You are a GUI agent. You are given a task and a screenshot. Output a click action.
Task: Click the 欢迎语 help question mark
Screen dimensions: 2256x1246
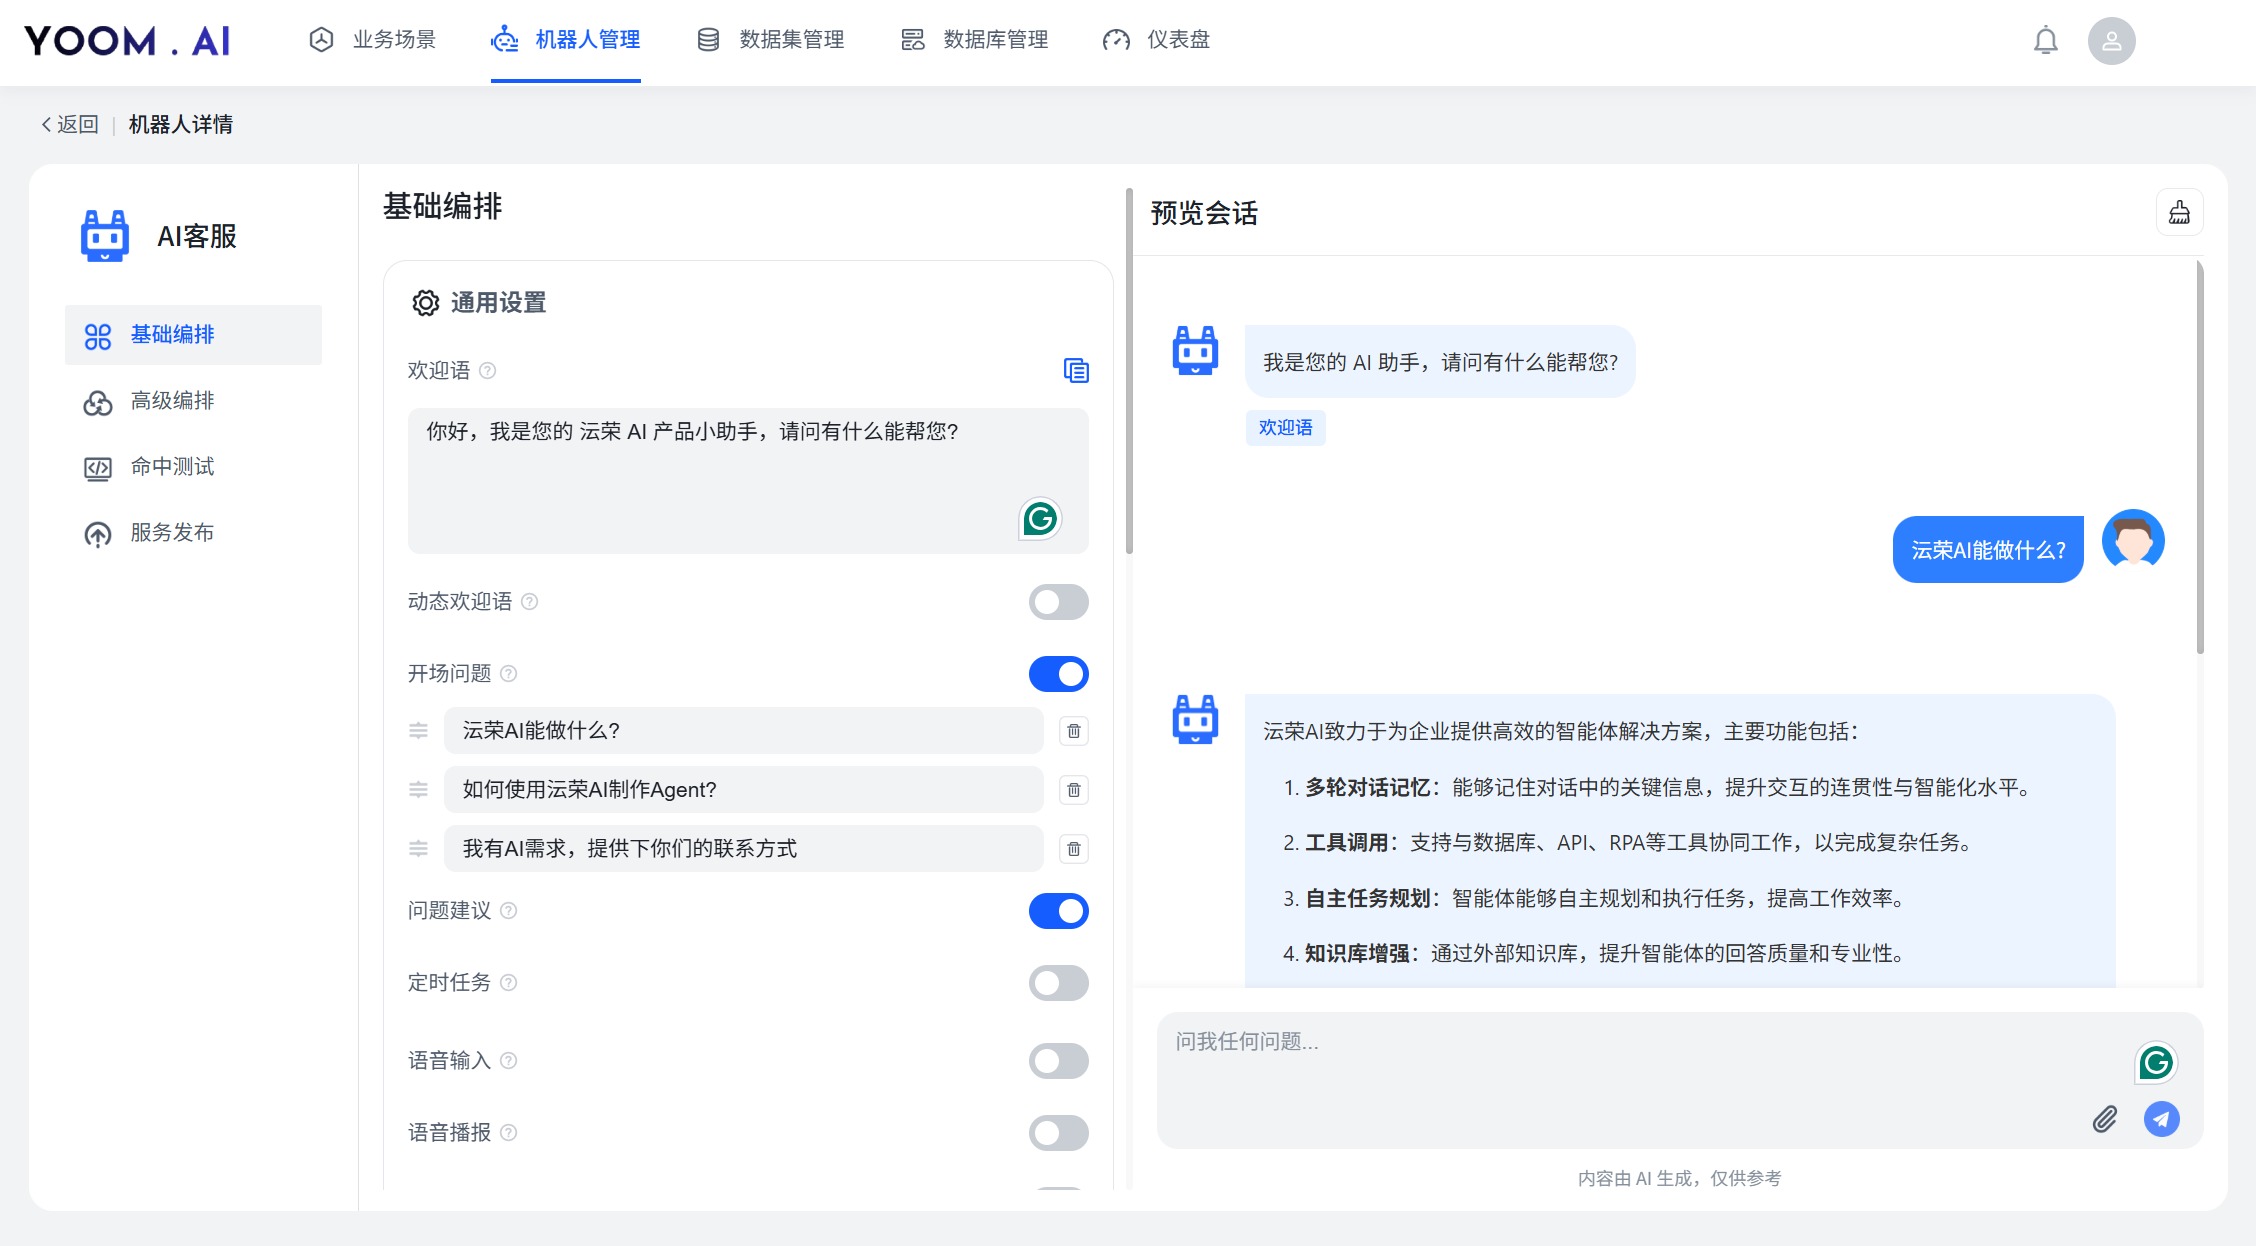[x=489, y=370]
